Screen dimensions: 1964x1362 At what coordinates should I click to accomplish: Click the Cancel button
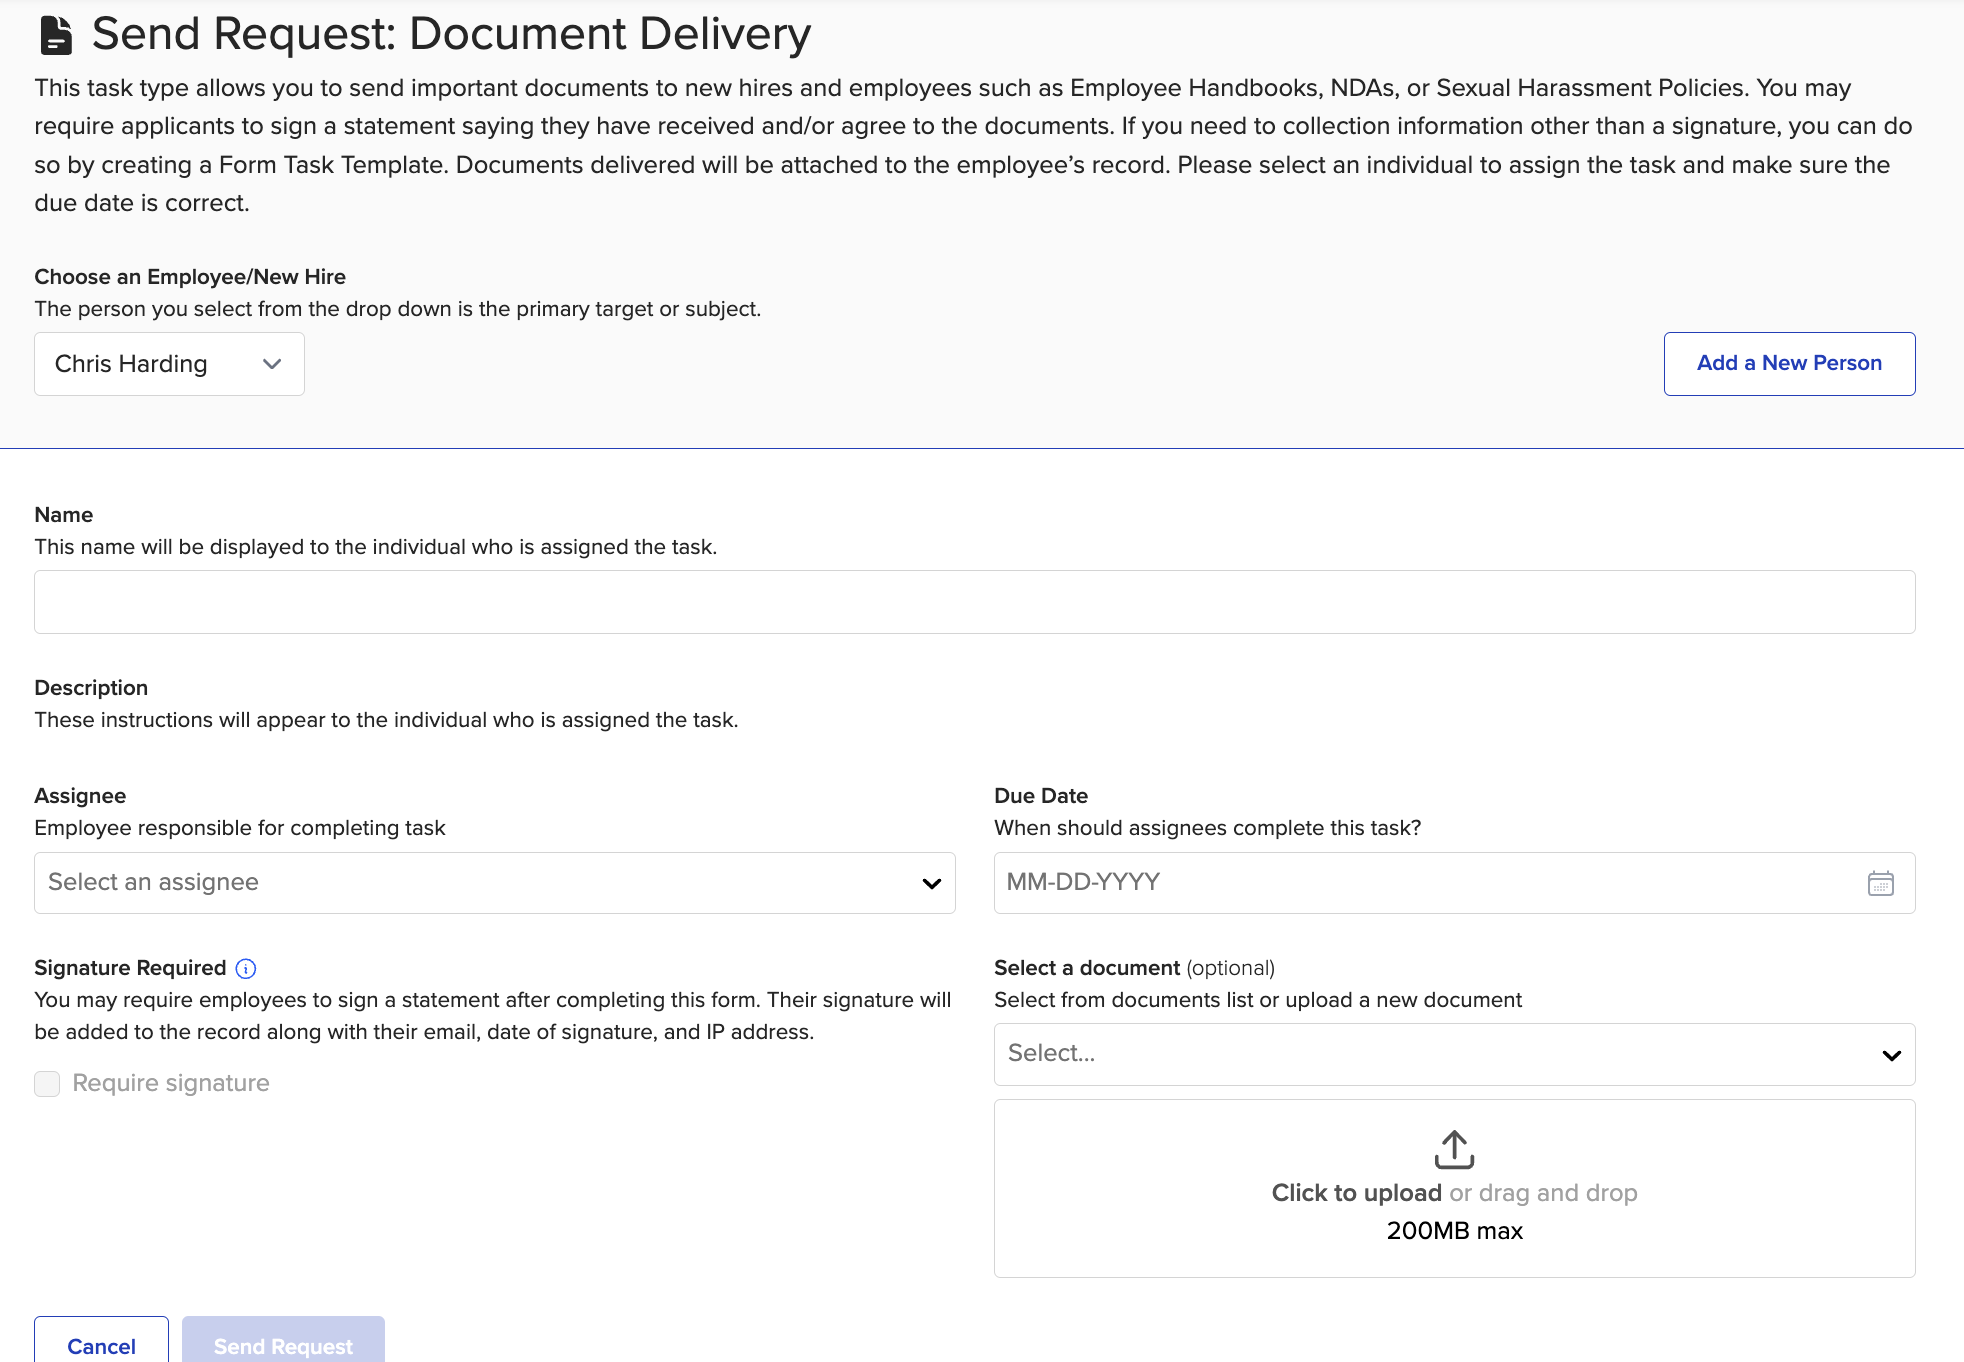point(101,1345)
